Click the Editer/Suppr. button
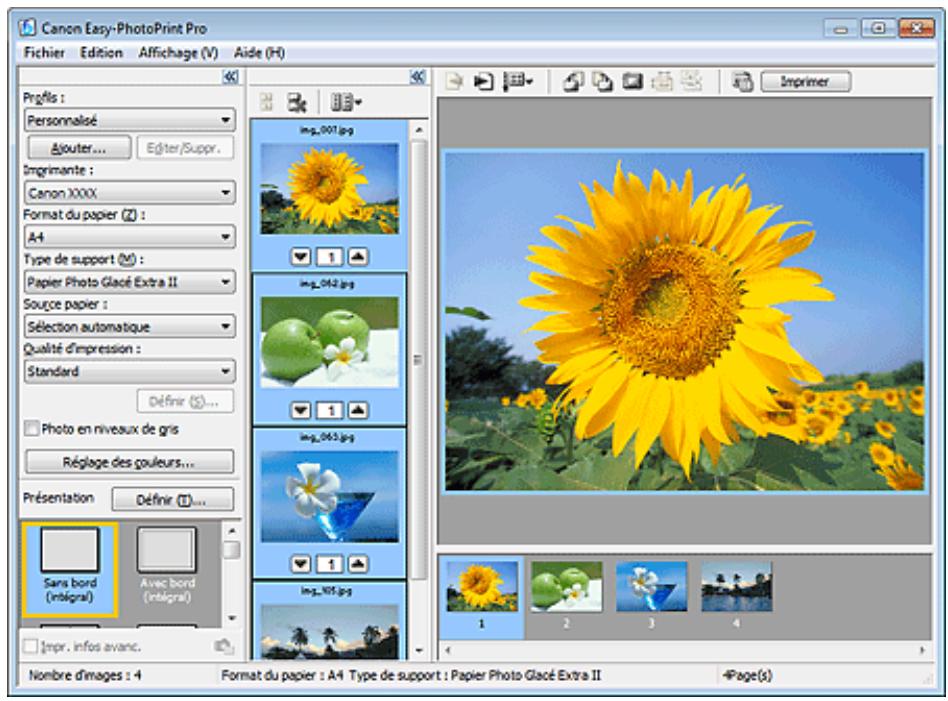The image size is (948, 701). (x=185, y=148)
